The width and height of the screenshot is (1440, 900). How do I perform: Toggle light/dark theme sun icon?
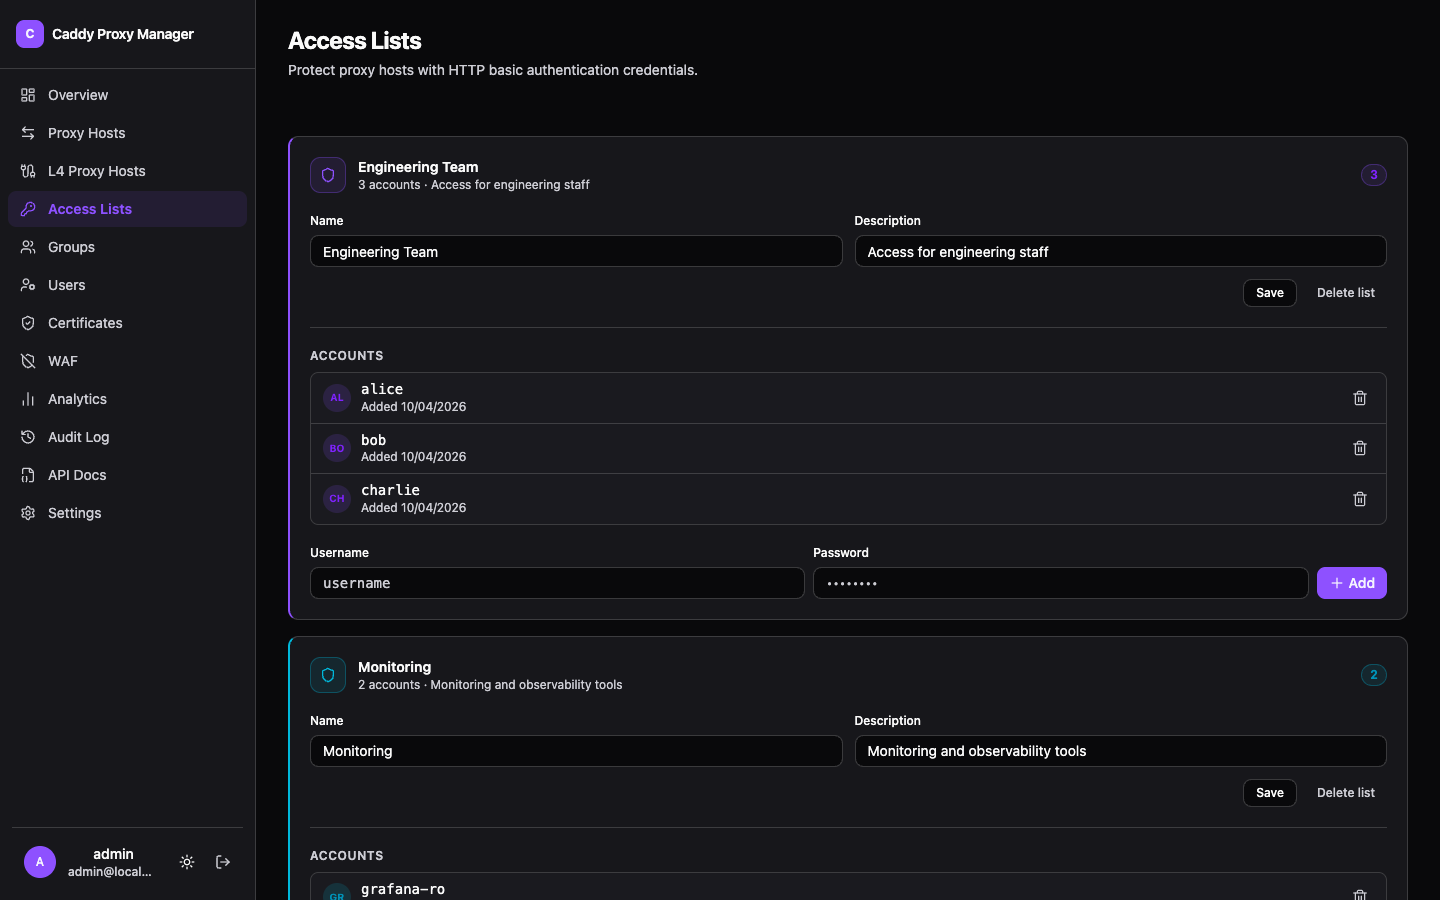187,862
